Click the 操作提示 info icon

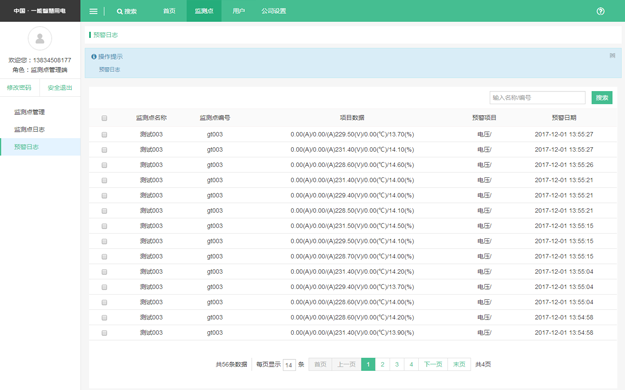pos(94,57)
